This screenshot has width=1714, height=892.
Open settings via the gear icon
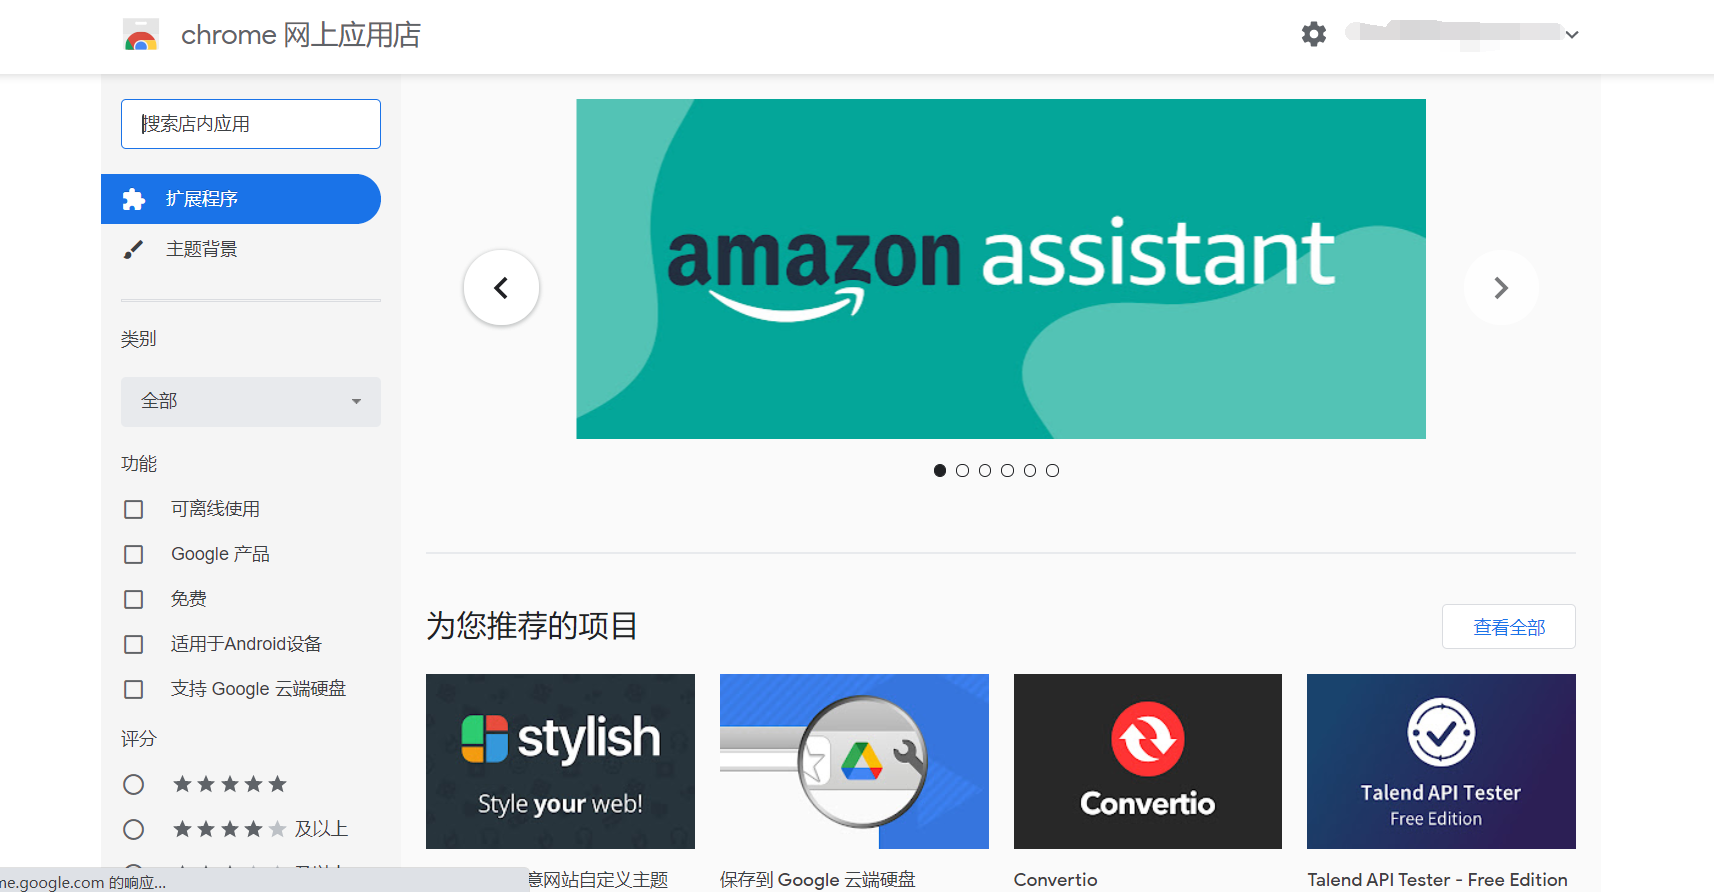(x=1314, y=34)
